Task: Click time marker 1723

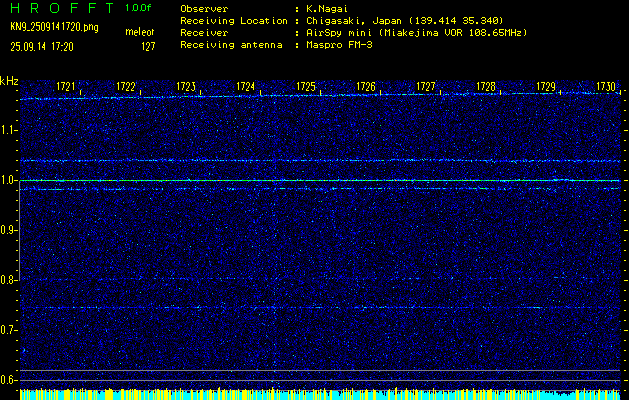Action: coord(186,86)
